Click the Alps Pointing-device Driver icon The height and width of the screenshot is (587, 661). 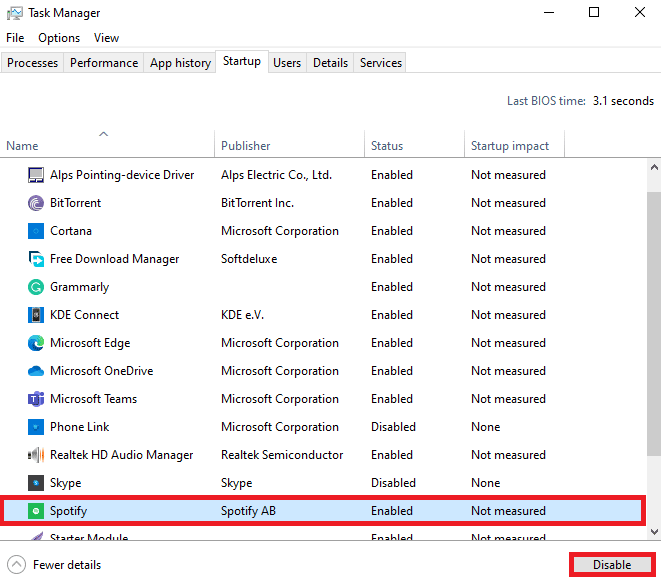36,175
